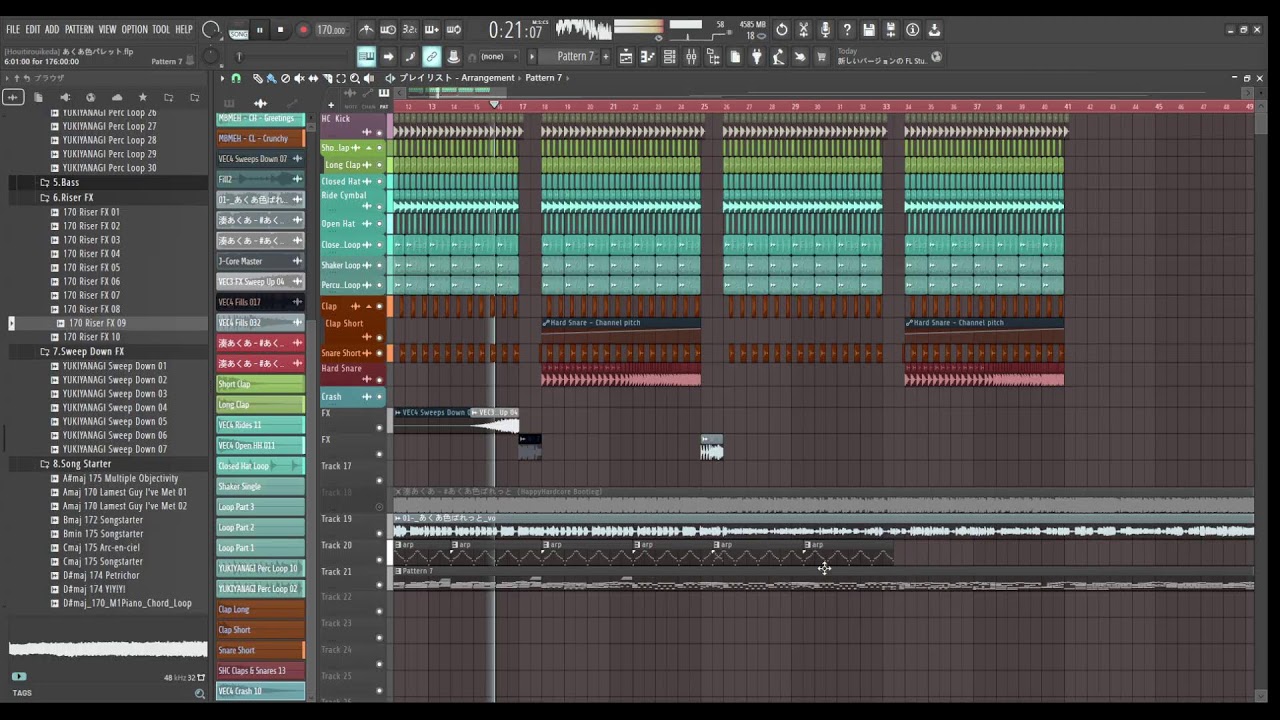Collapse the Clap track group arrow
Image resolution: width=1280 pixels, height=720 pixels.
coord(368,306)
